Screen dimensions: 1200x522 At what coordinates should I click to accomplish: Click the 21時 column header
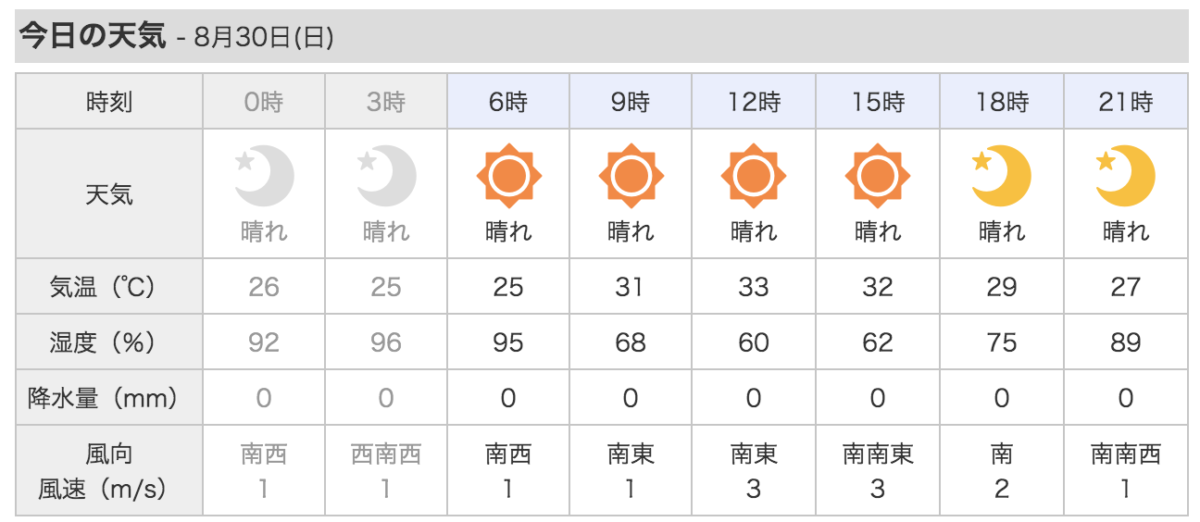click(1125, 101)
